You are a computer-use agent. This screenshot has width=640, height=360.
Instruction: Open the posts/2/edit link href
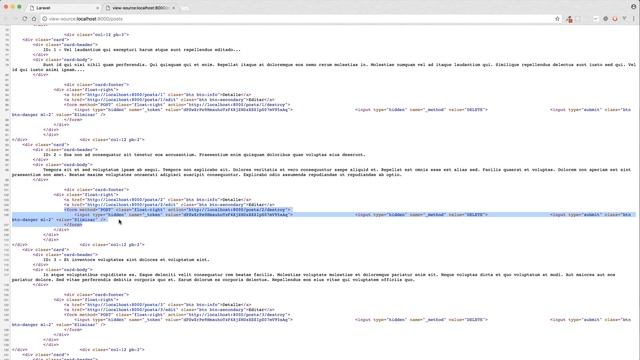click(x=131, y=204)
